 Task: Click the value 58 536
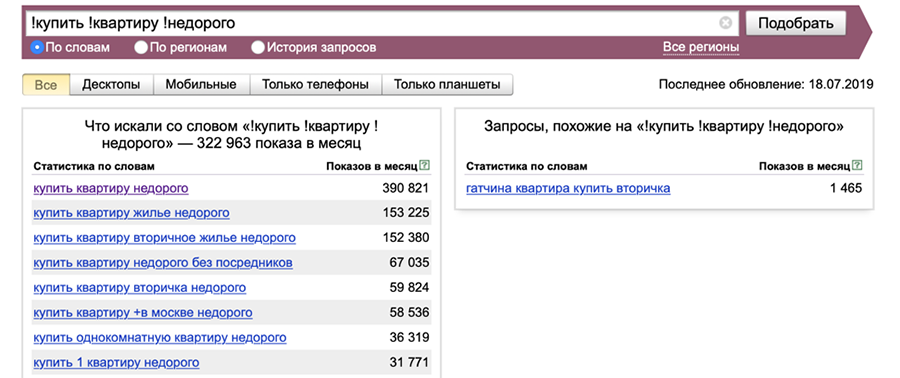pos(409,313)
